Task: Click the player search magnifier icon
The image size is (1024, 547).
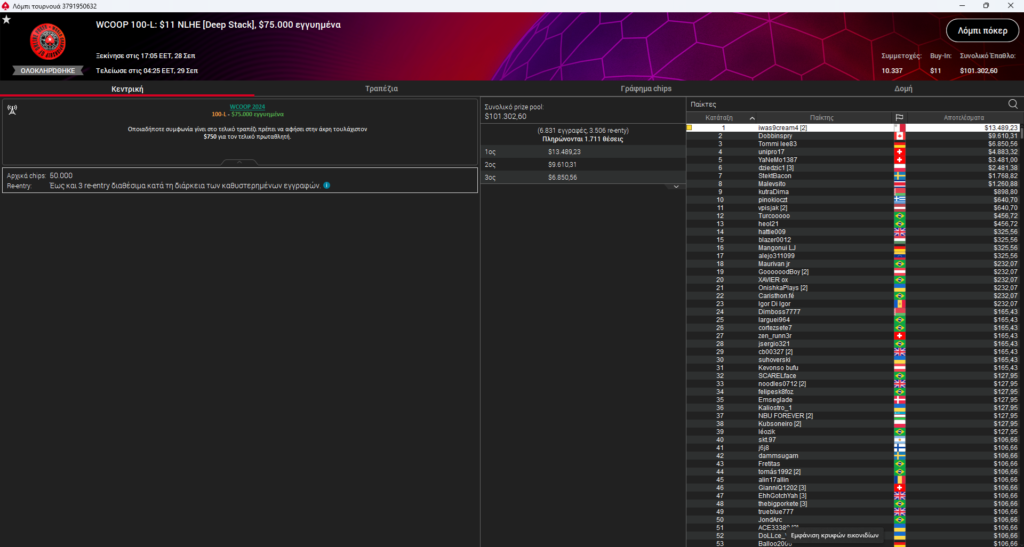Action: click(x=1012, y=104)
